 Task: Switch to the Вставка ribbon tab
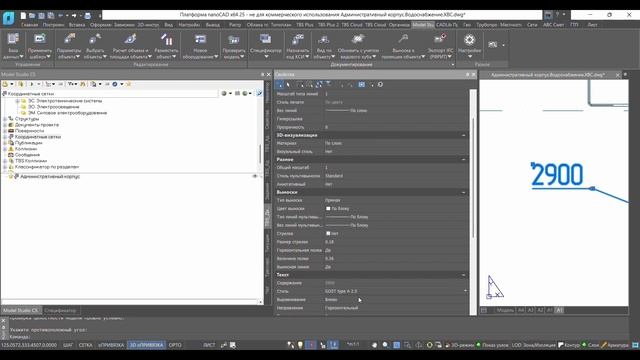(x=77, y=25)
